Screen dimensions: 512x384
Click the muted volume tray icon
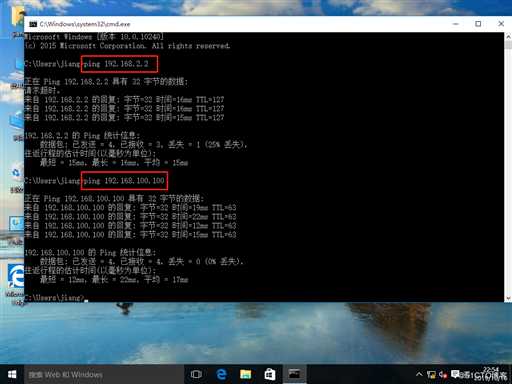click(x=443, y=375)
